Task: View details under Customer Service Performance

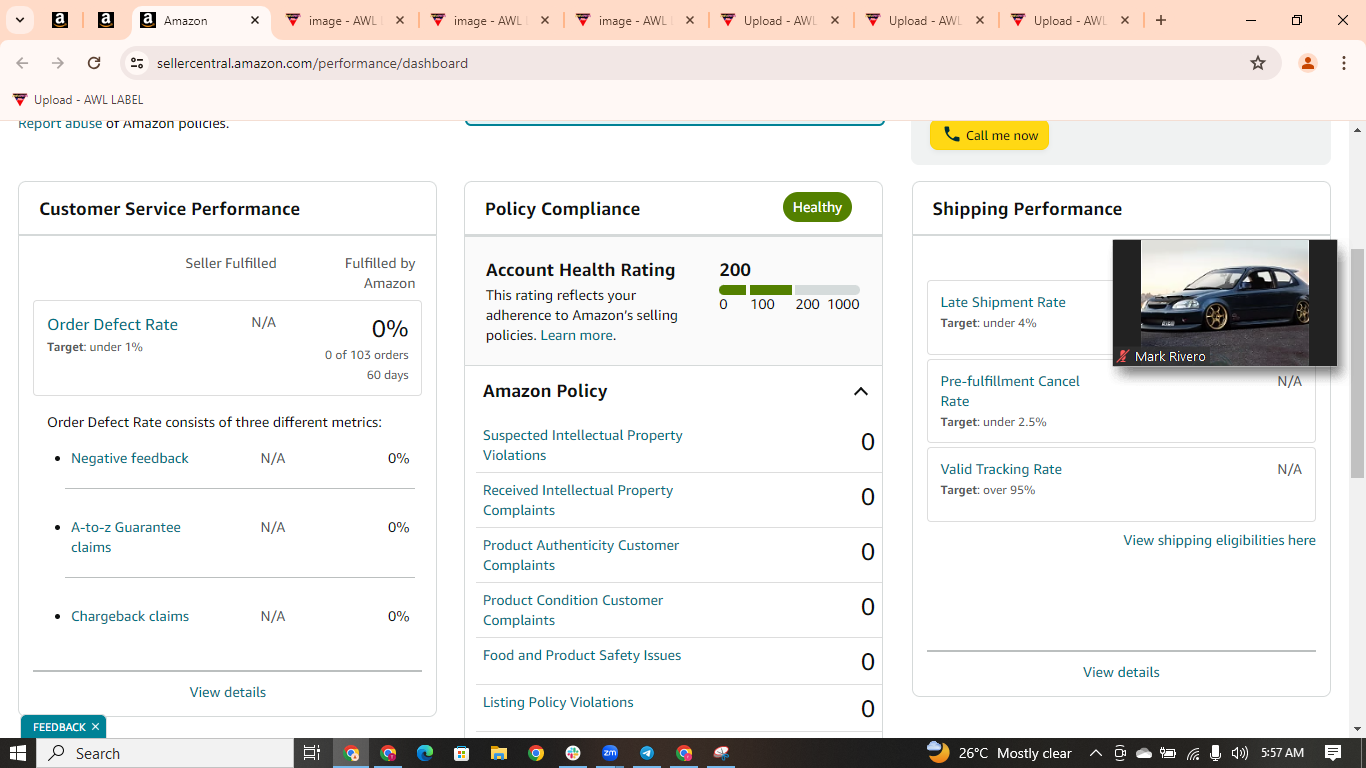Action: [x=228, y=692]
